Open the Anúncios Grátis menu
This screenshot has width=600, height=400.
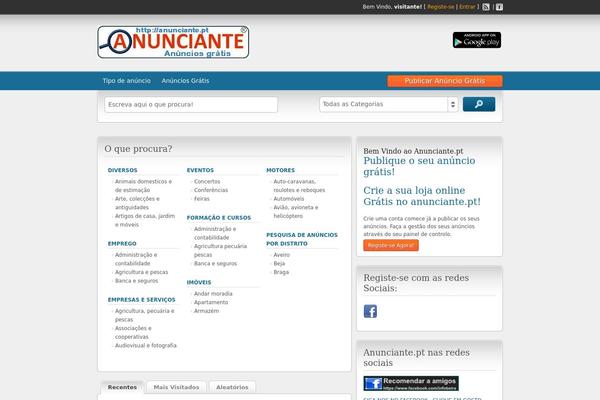tap(185, 81)
